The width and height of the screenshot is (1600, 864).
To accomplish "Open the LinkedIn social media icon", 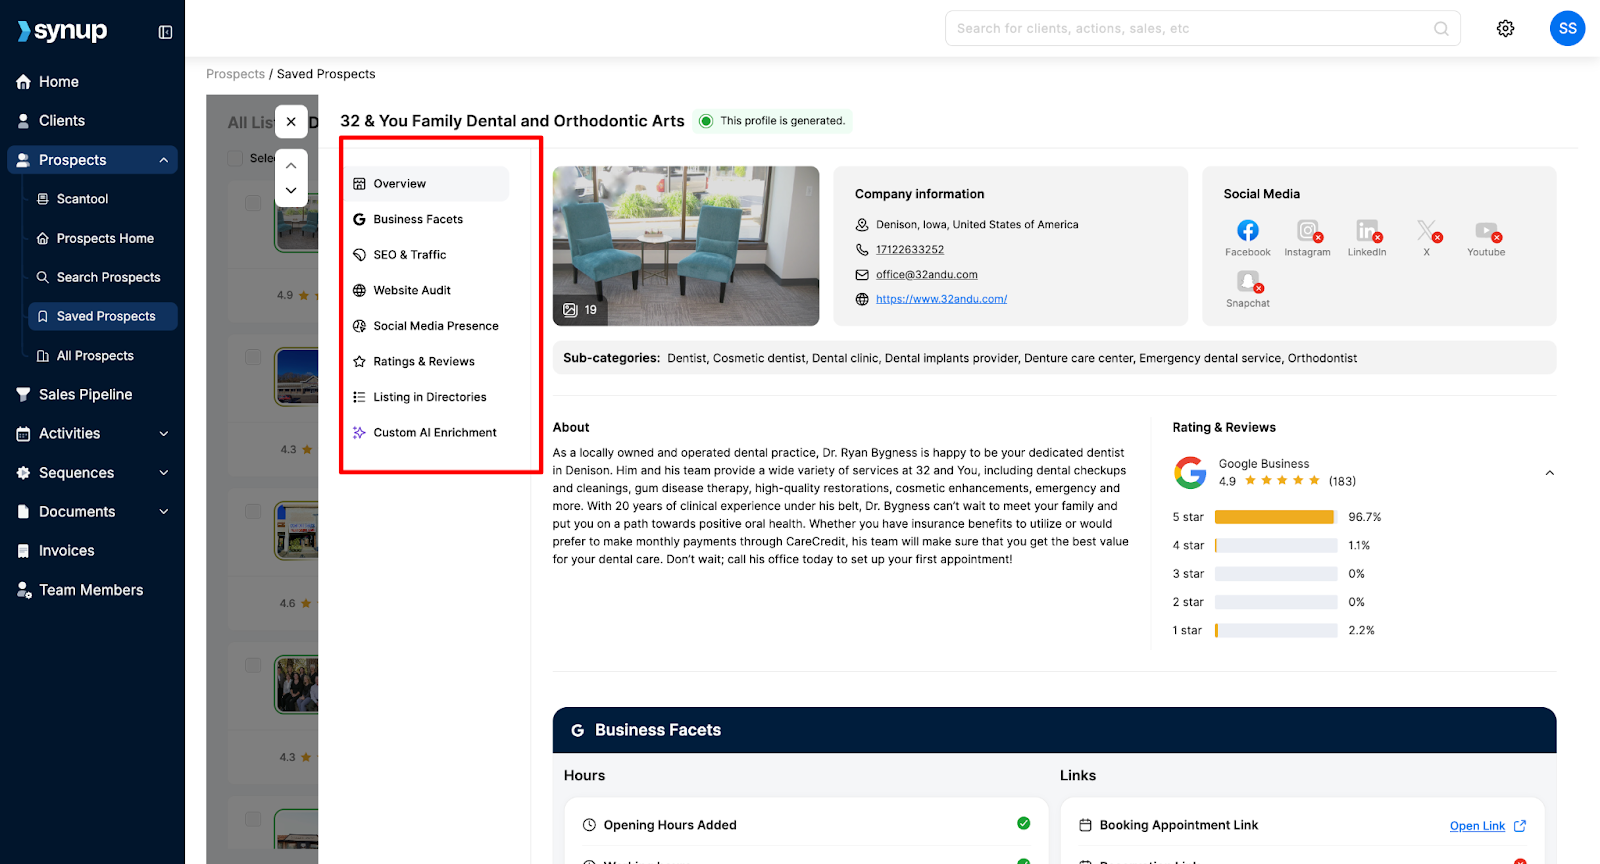I will [x=1367, y=231].
